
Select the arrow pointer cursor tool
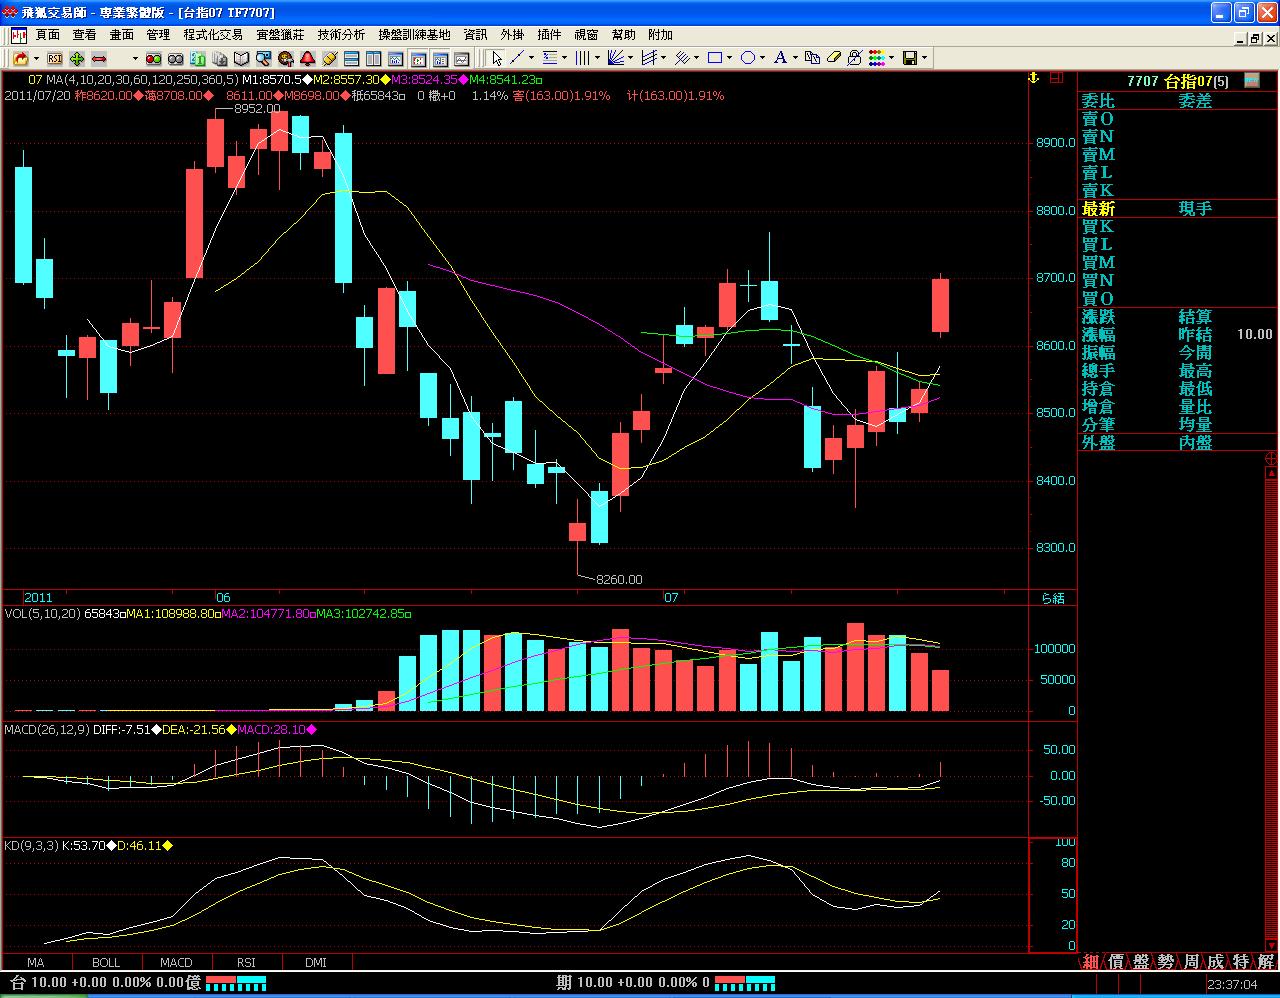tap(496, 58)
